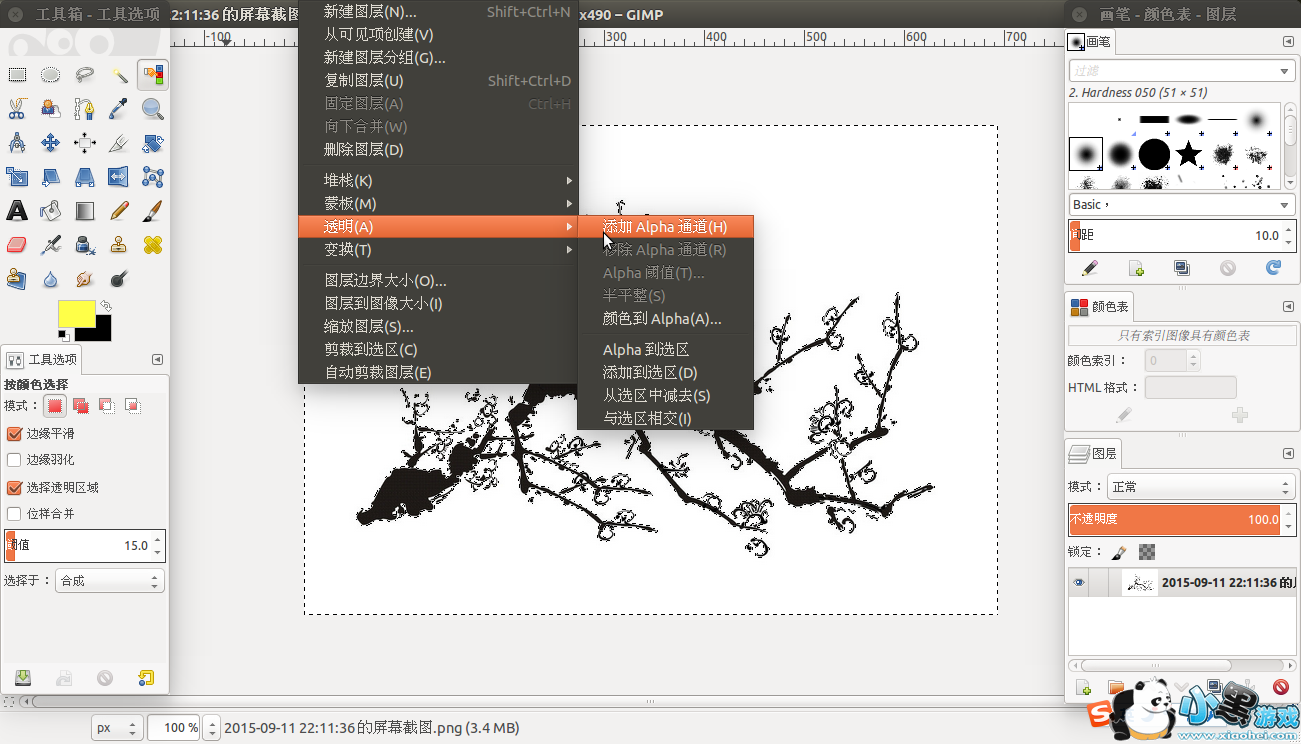Open the 选择于 合成 dropdown
The width and height of the screenshot is (1301, 744).
tap(110, 580)
